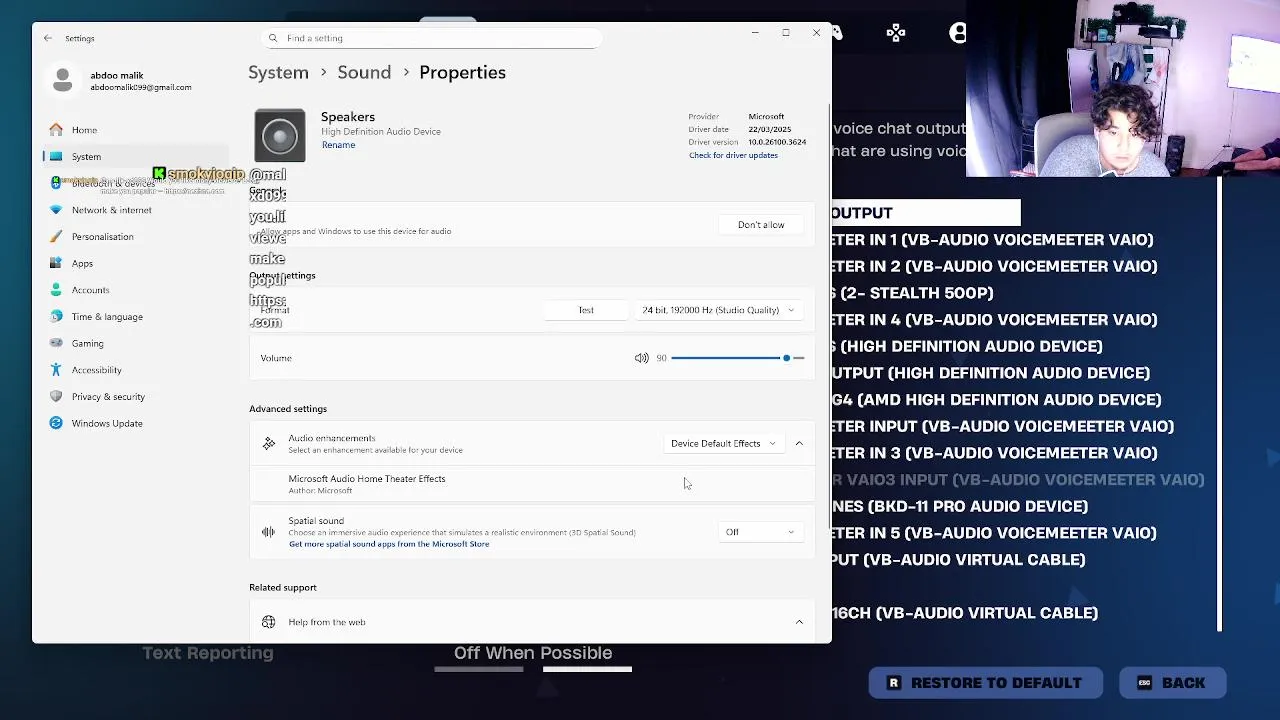Viewport: 1280px width, 720px height.
Task: Open the Spatial sound Off dropdown
Action: coord(760,532)
